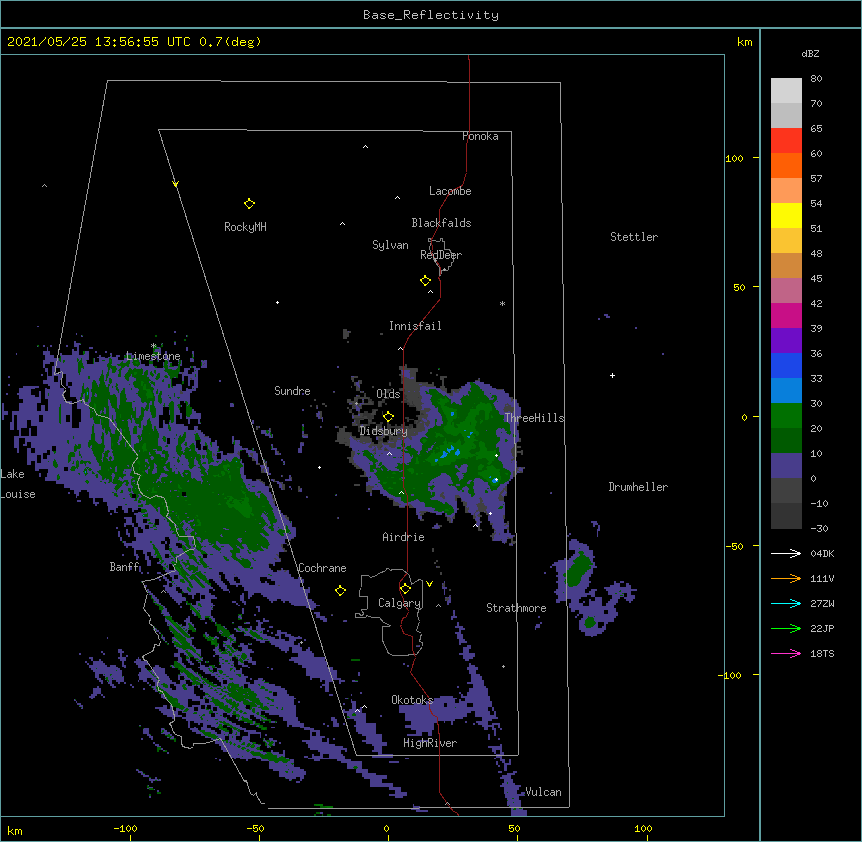Click the Calgary city label
This screenshot has height=842, width=862.
tap(400, 603)
